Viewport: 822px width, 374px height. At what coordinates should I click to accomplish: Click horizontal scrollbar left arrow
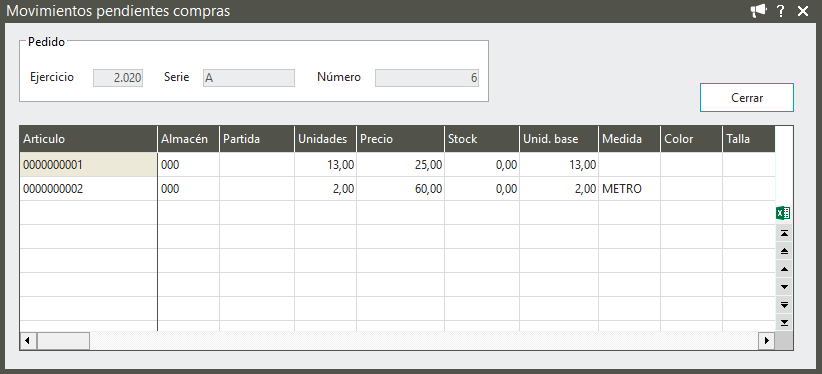(28, 341)
